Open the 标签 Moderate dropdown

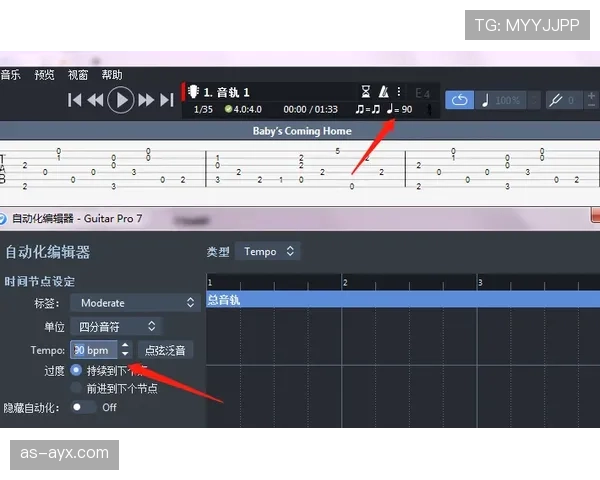[x=135, y=302]
